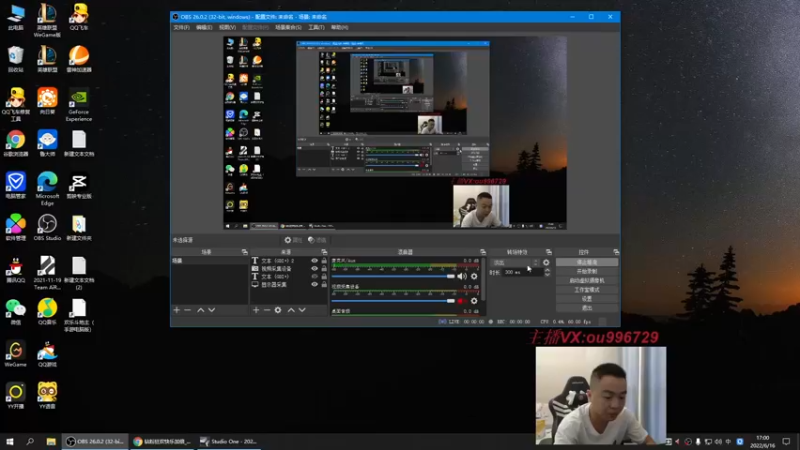
Task: Open source properties gear in Sources panel
Action: 278,311
